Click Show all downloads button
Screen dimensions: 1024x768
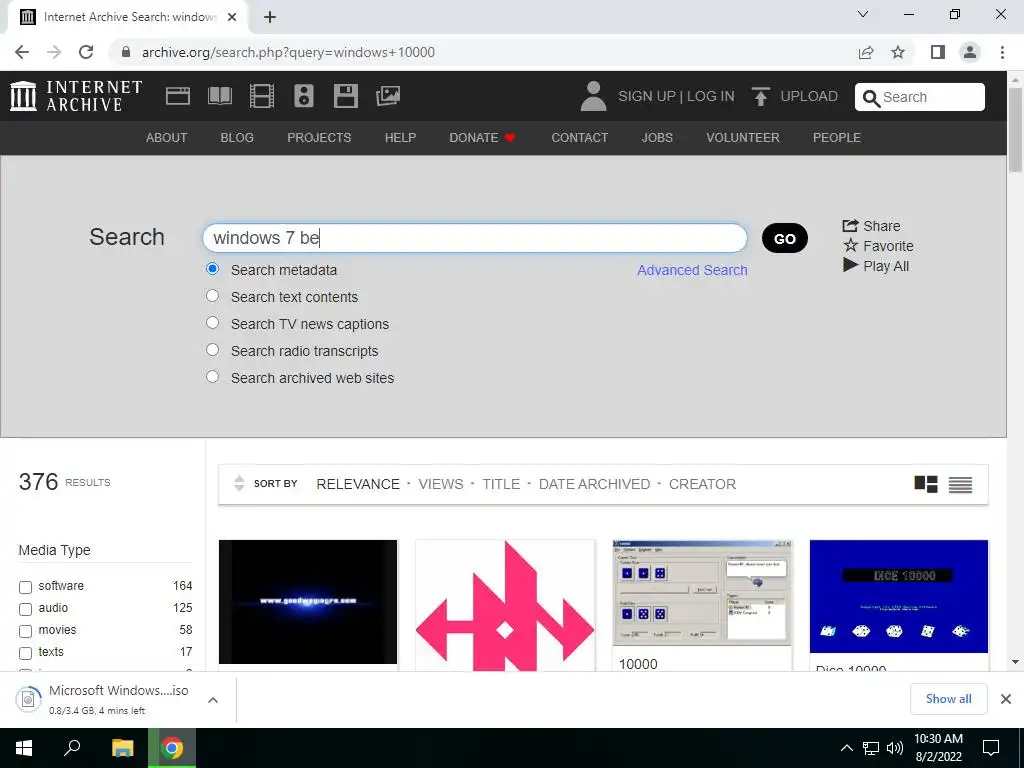pos(948,699)
